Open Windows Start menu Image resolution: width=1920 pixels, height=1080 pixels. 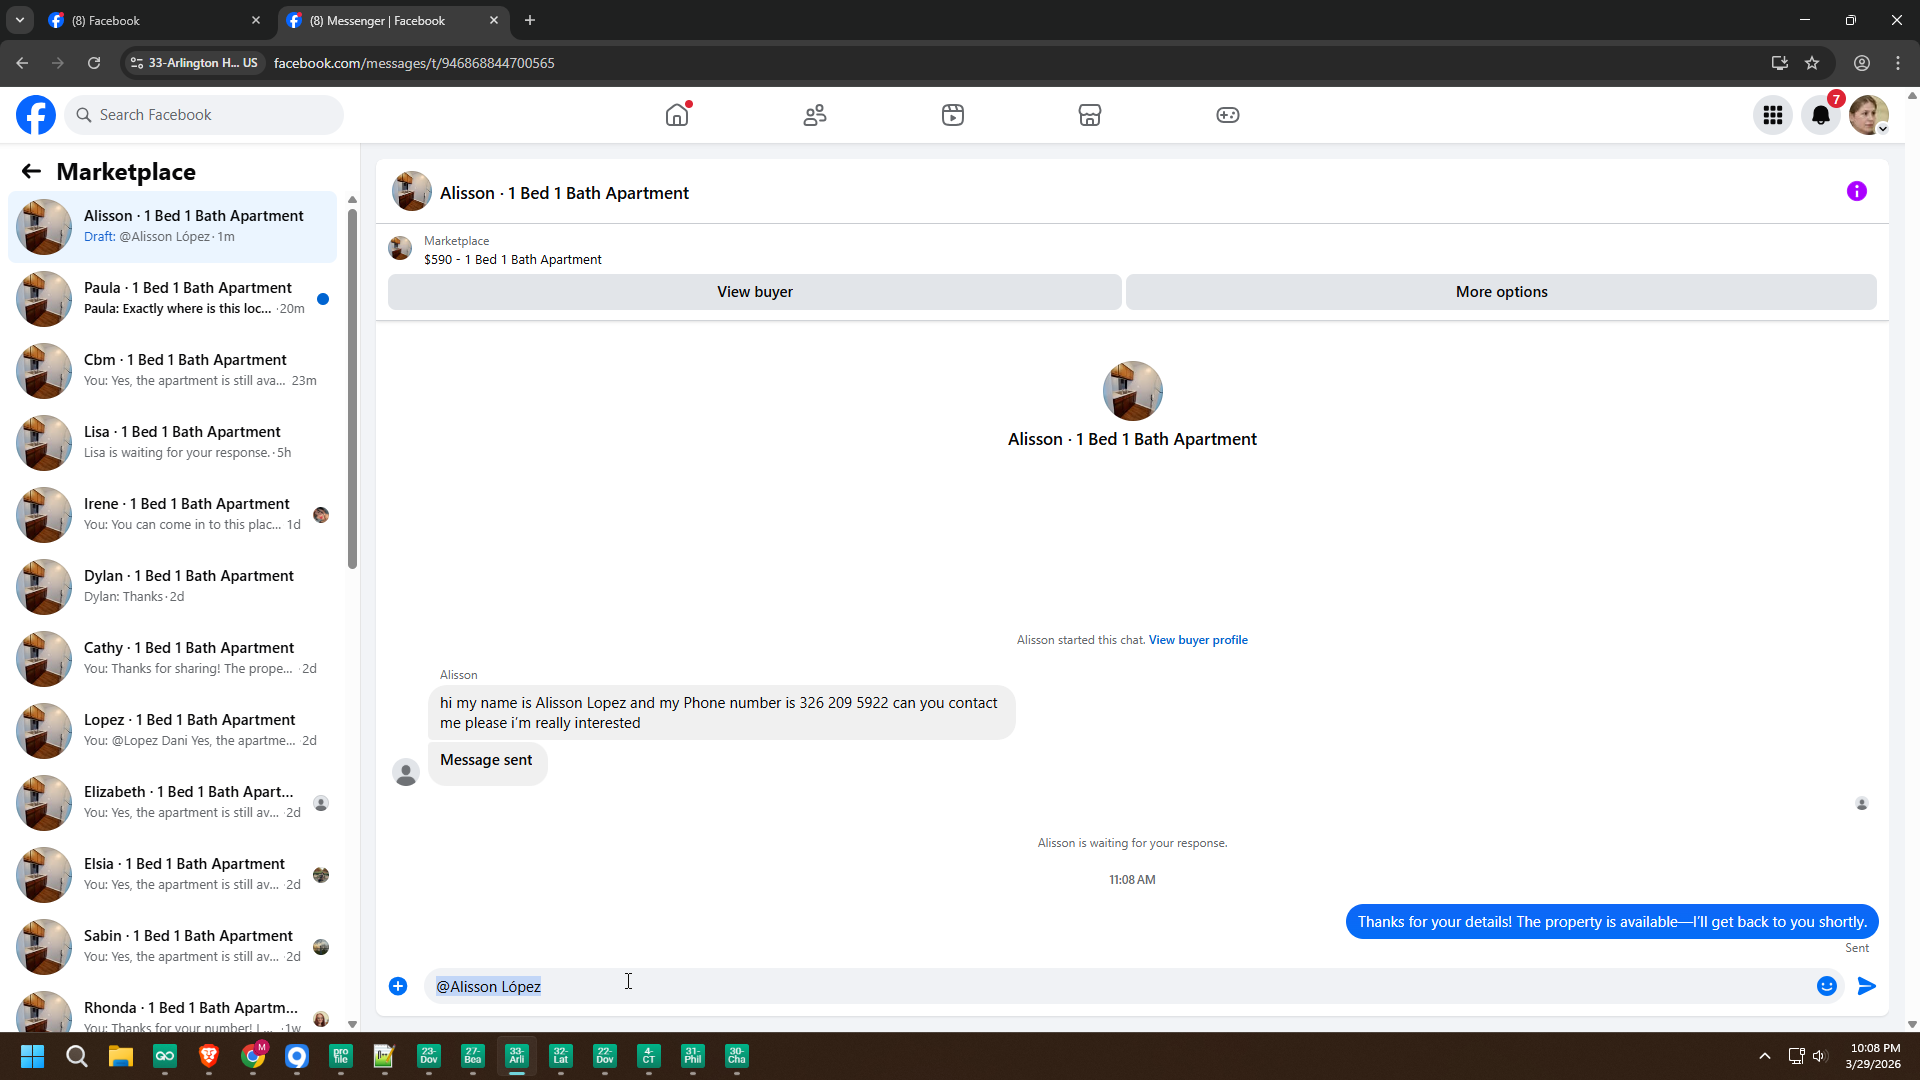[33, 1056]
